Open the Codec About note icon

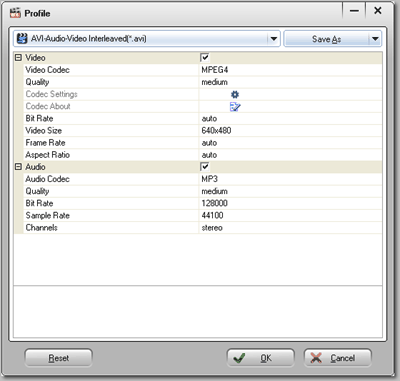[x=235, y=107]
